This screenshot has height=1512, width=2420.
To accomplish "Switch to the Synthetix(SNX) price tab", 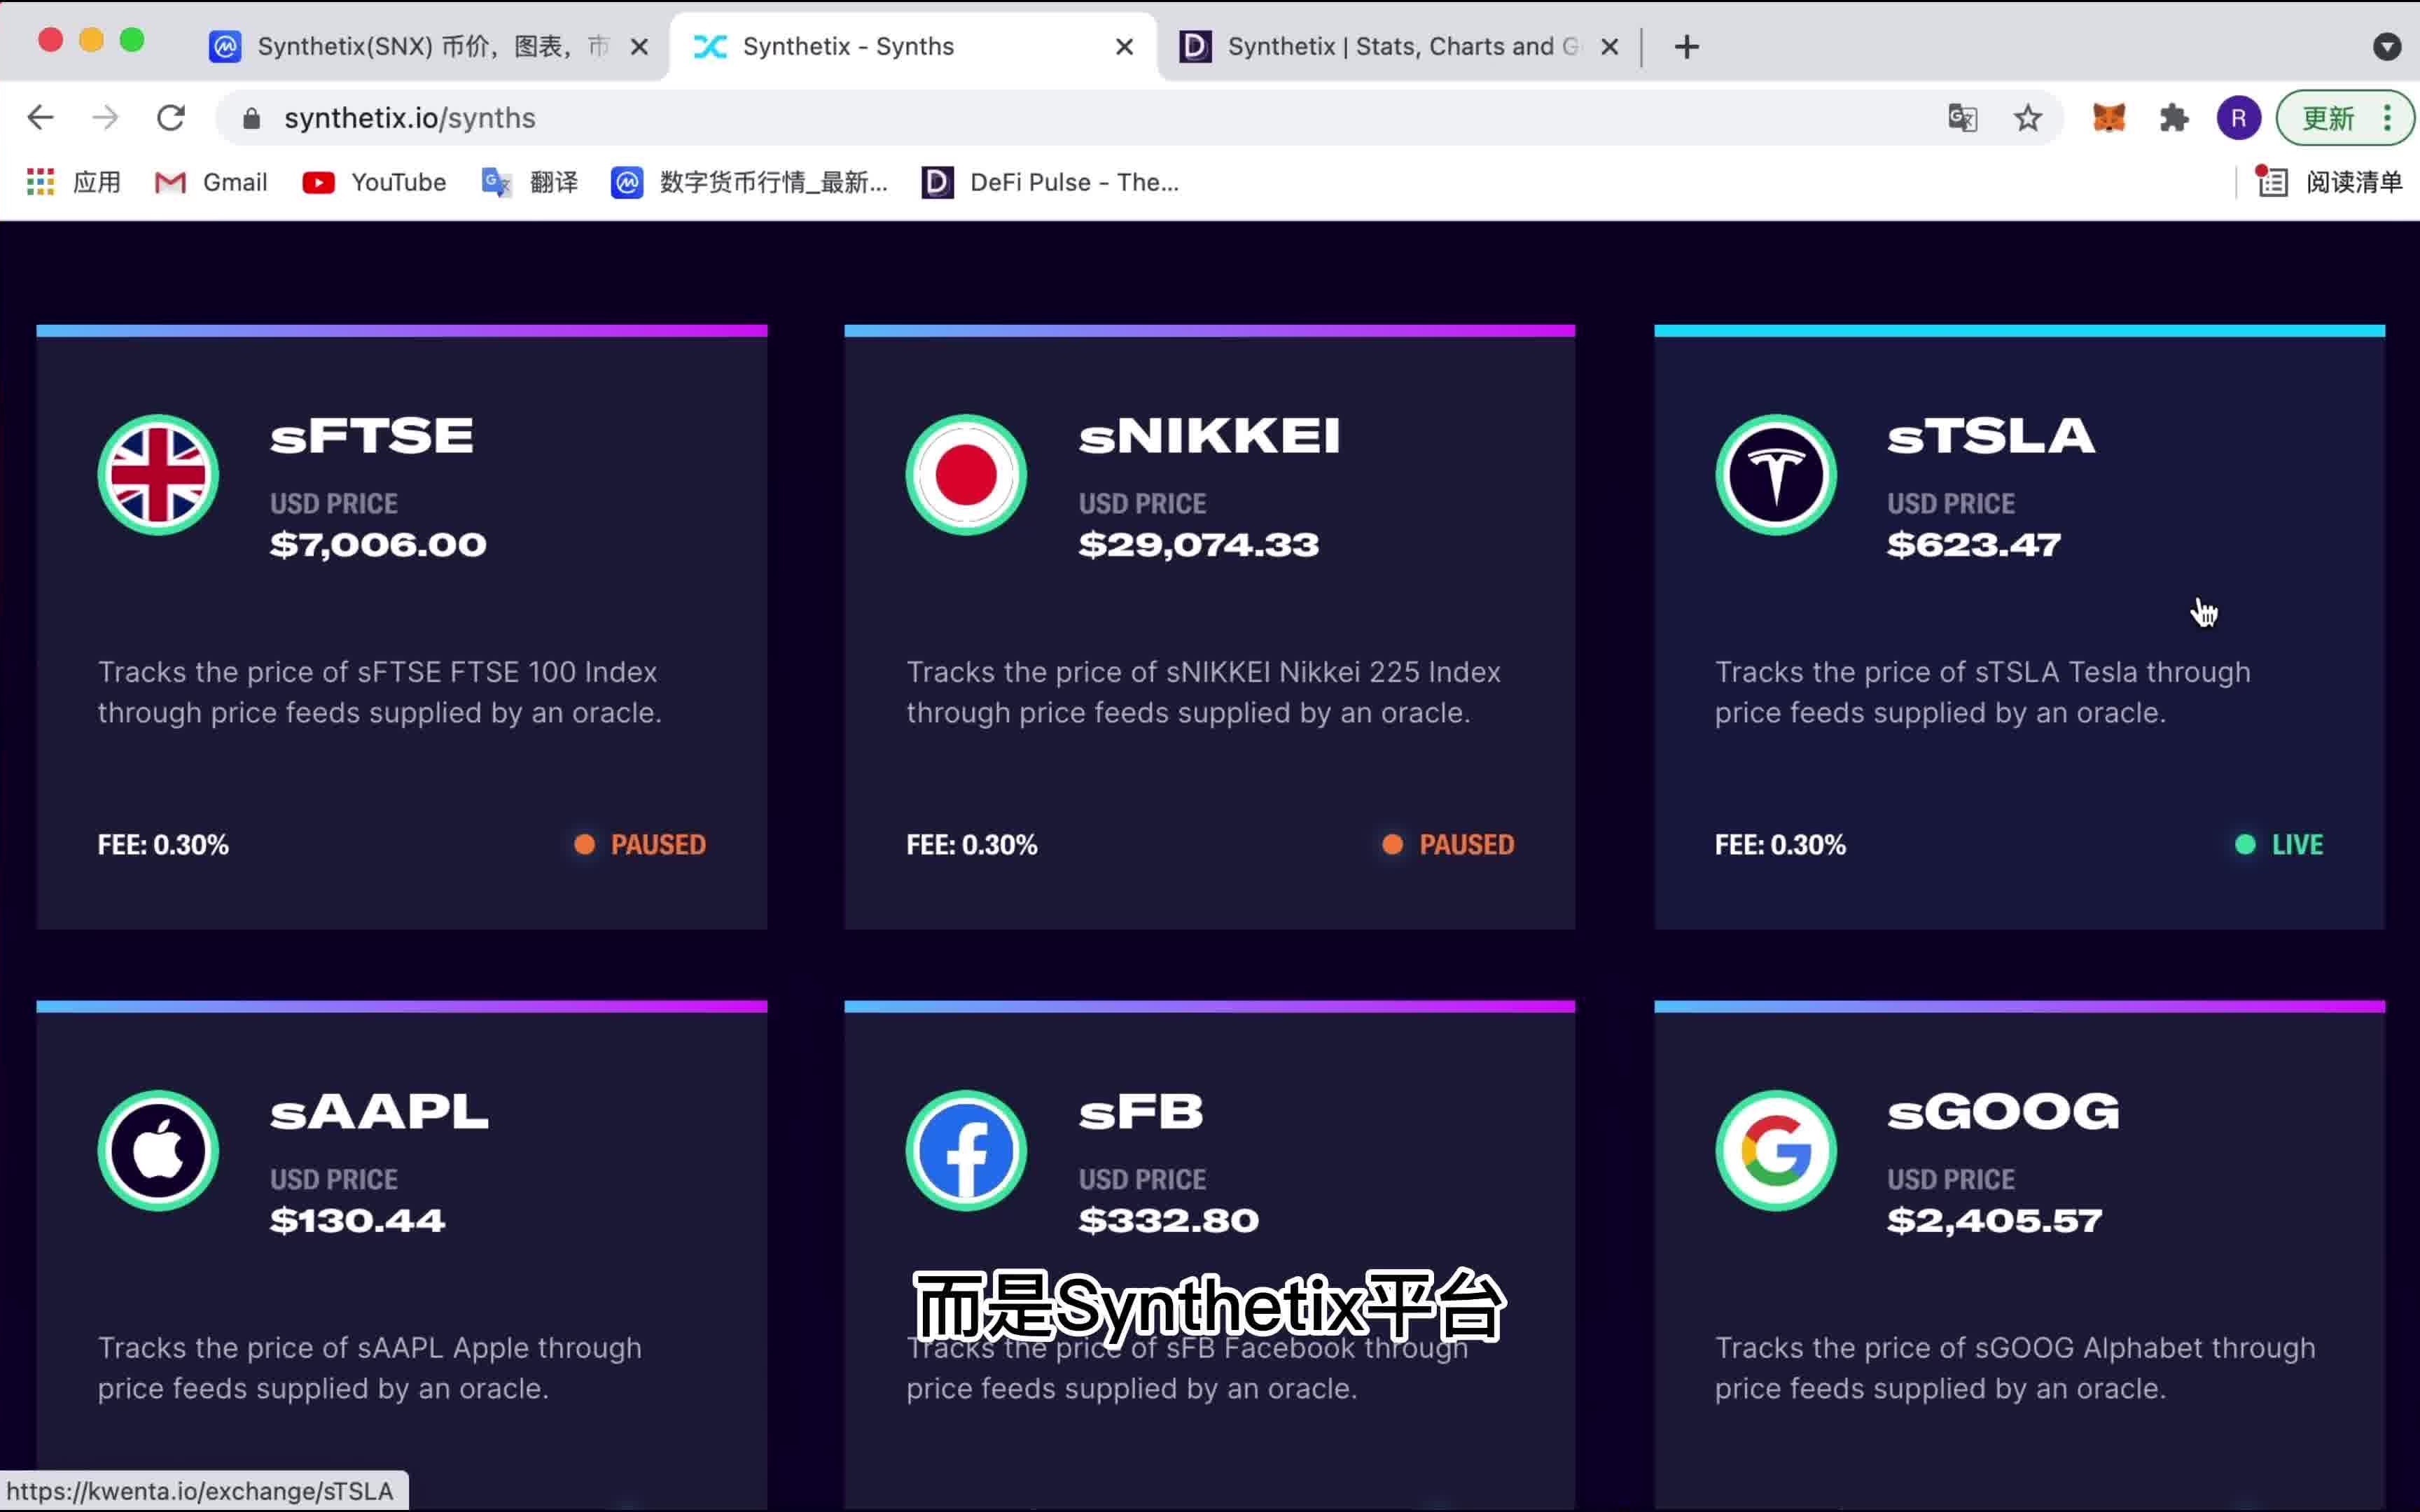I will pos(420,47).
